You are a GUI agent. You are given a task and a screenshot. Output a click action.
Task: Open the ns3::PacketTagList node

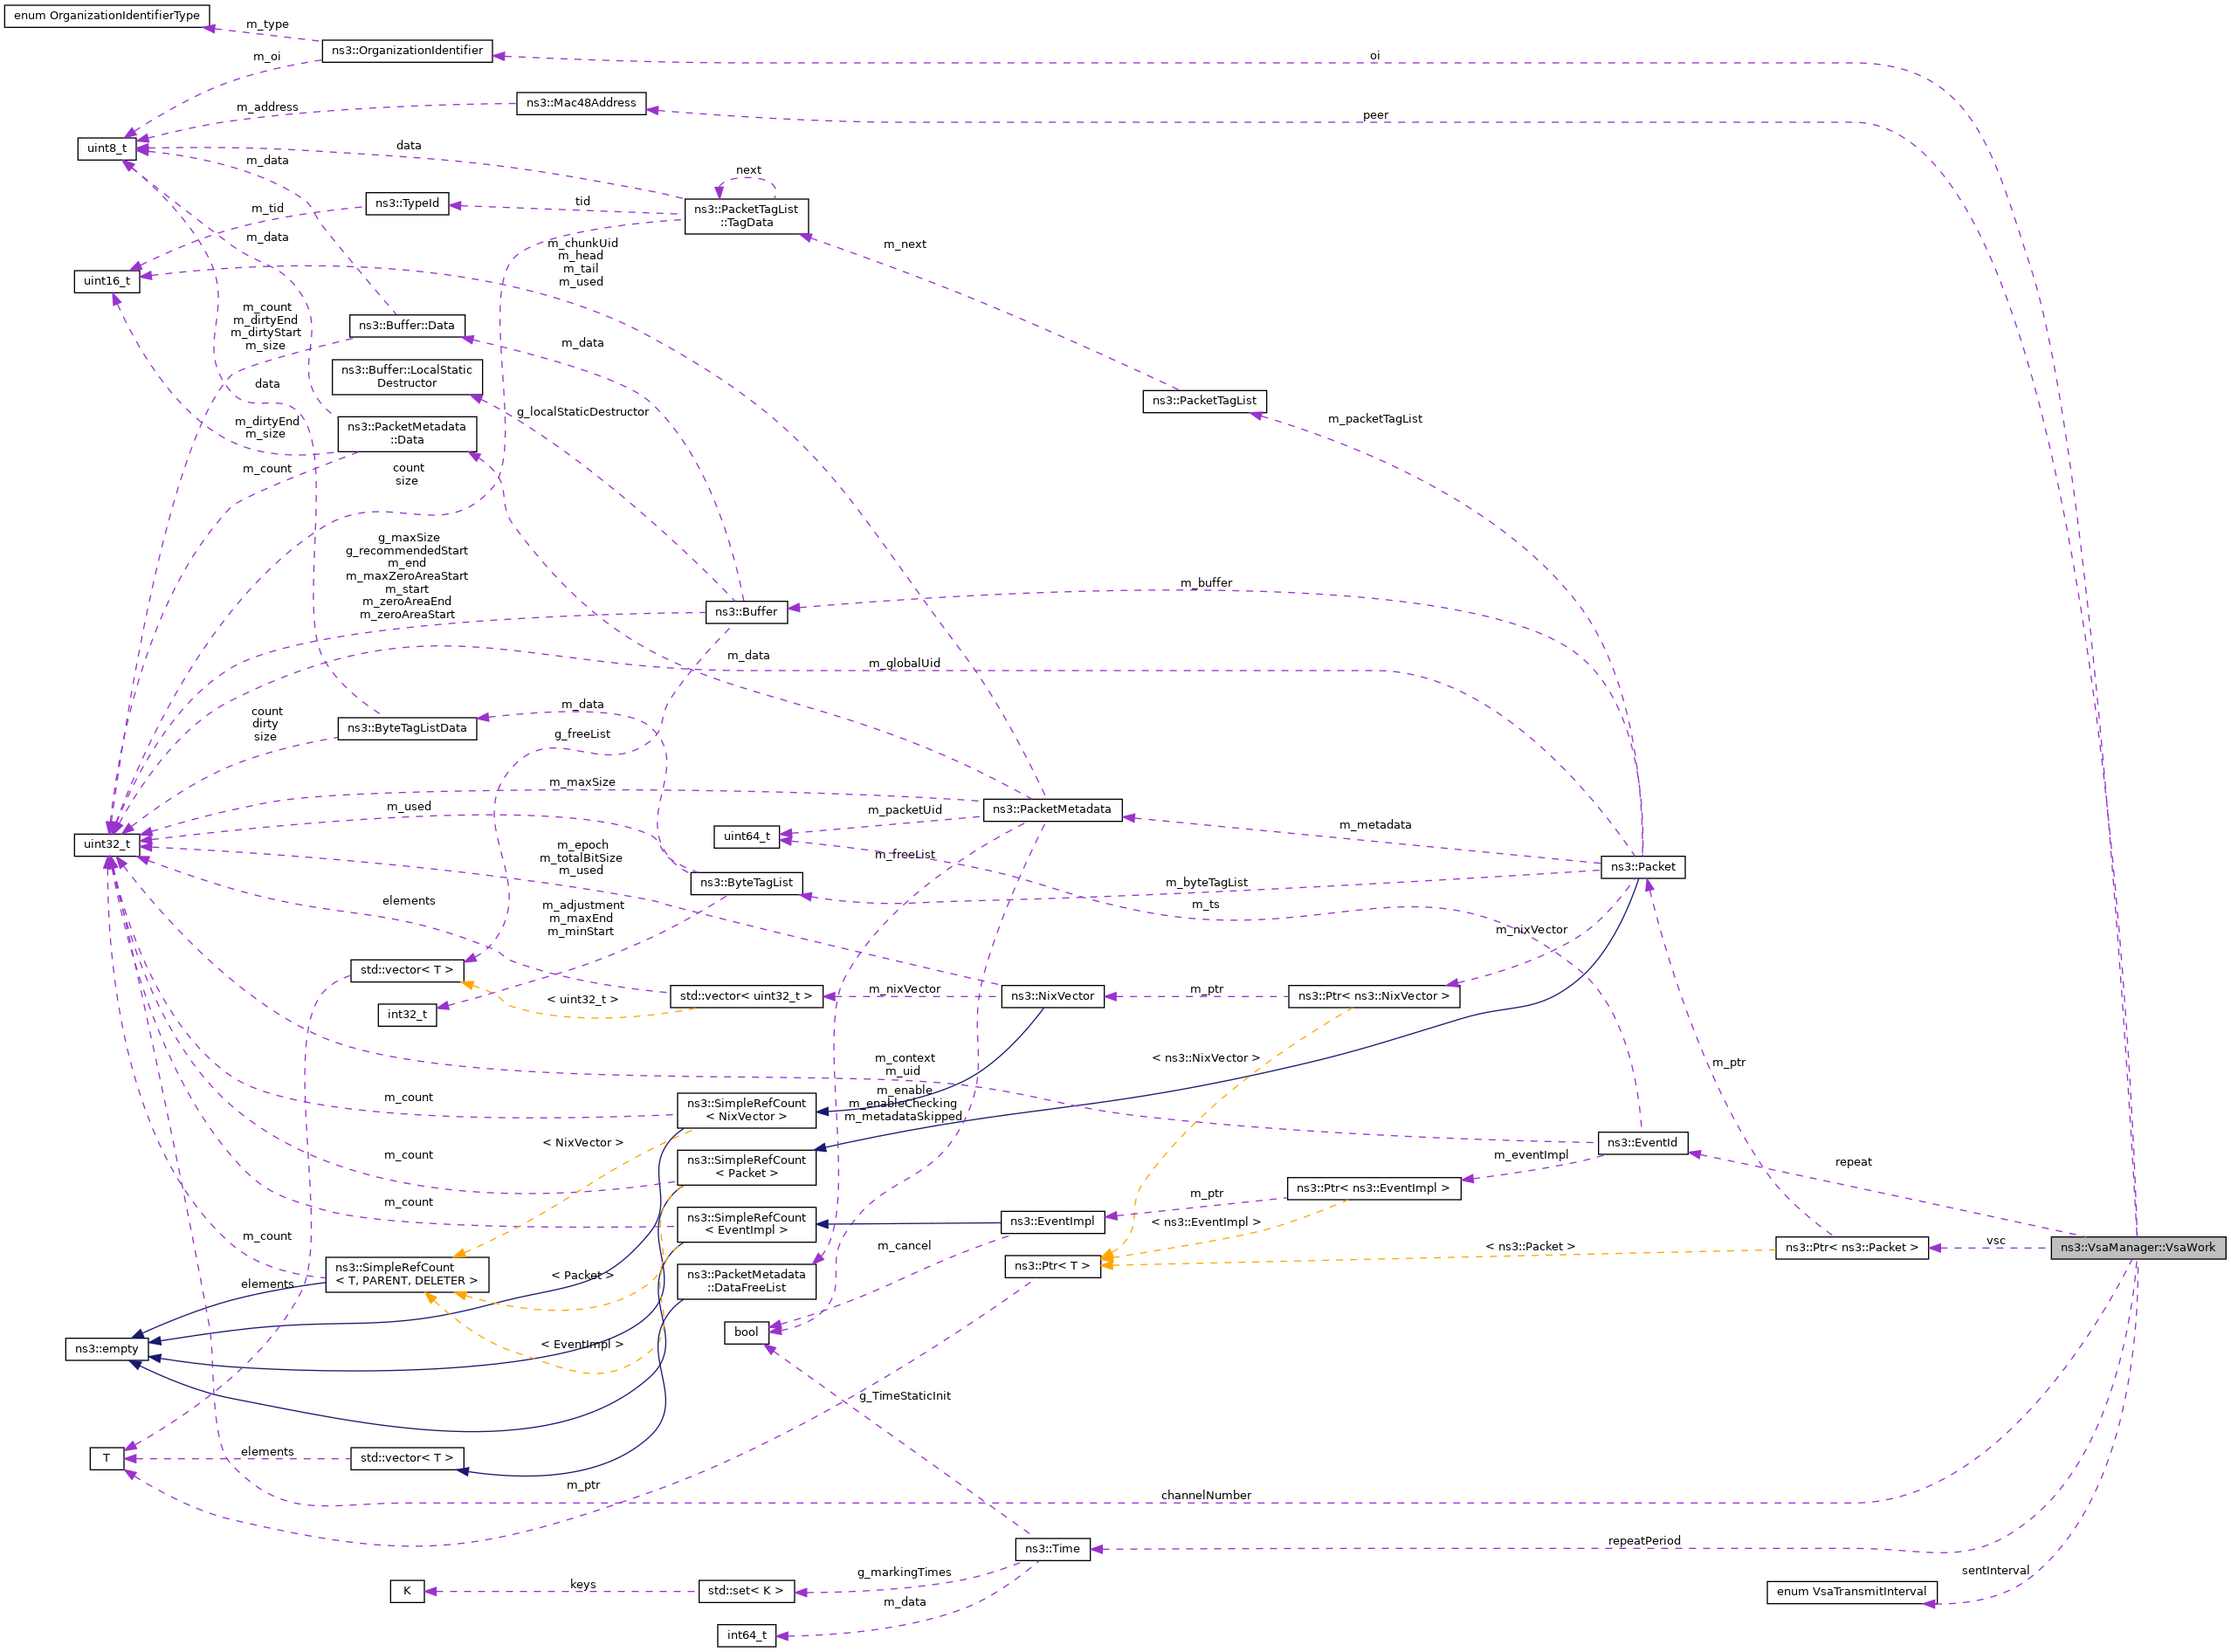(x=1204, y=401)
